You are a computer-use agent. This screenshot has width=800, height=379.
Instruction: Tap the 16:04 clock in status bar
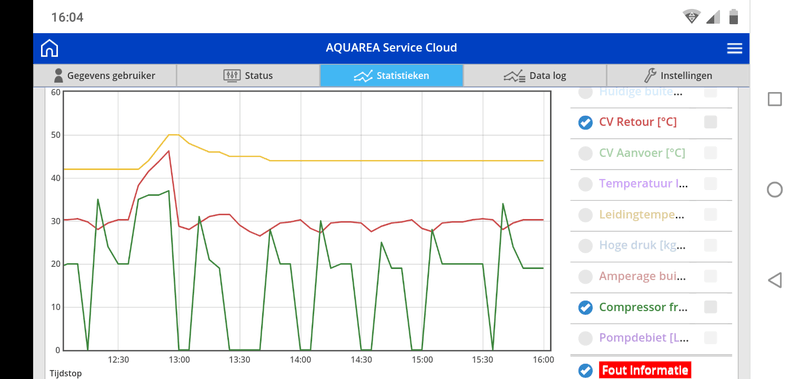[67, 17]
